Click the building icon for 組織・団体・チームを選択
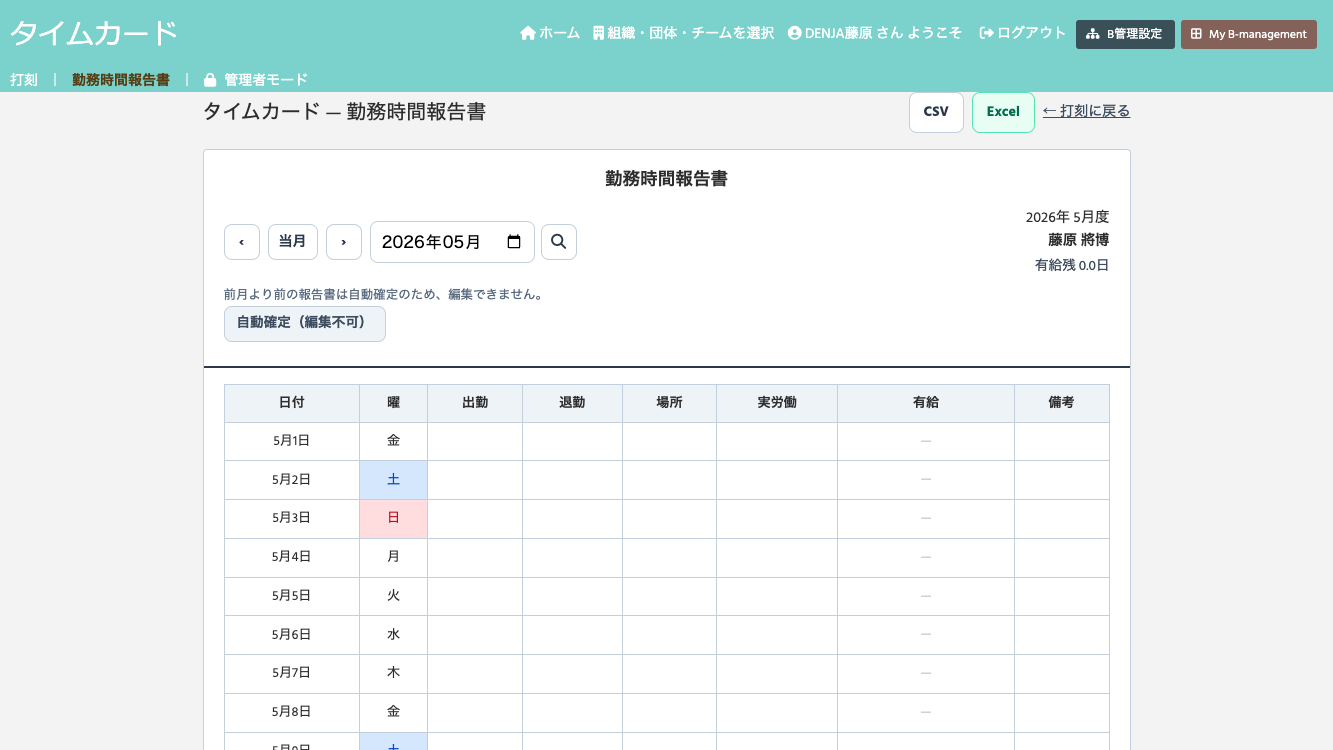The height and width of the screenshot is (750, 1333). tap(598, 33)
